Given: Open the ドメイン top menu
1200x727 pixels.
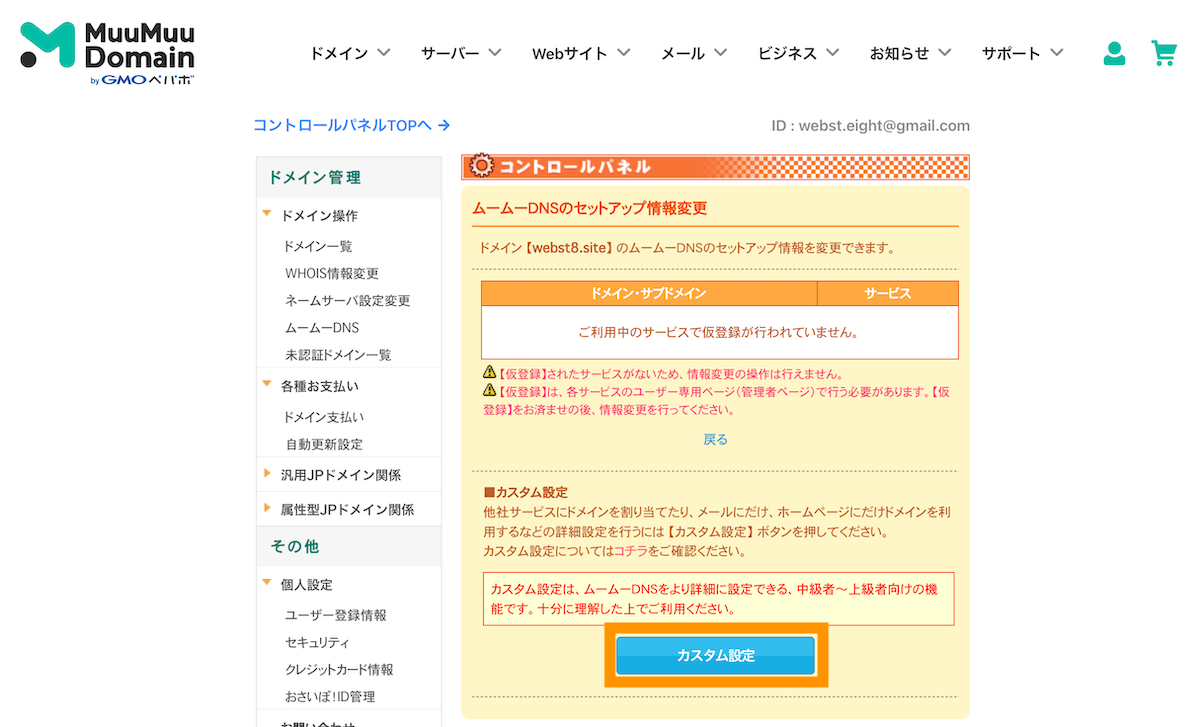Looking at the screenshot, I should point(339,53).
